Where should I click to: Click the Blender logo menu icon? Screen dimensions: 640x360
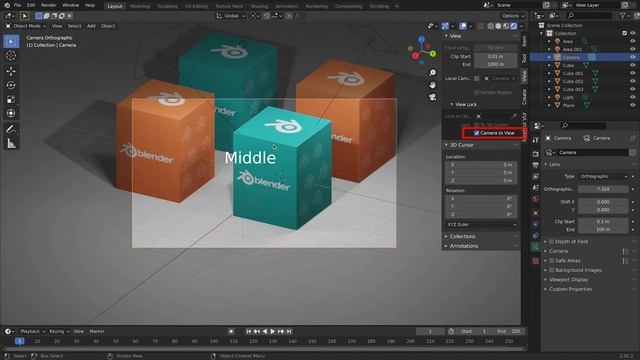coord(6,5)
